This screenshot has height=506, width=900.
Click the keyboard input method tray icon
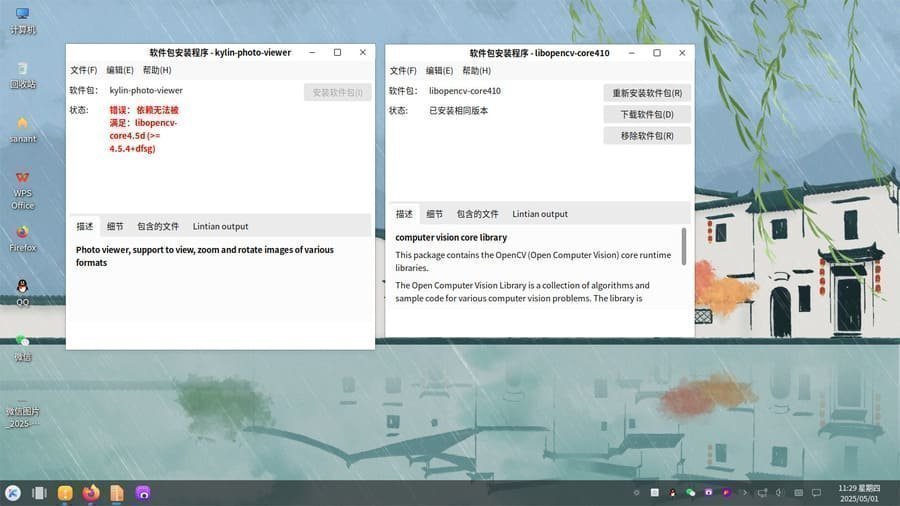point(798,492)
